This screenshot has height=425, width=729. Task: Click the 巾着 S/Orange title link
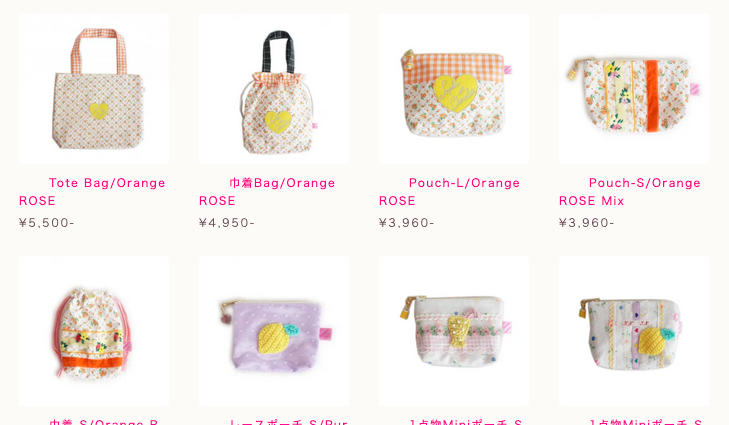(104, 422)
